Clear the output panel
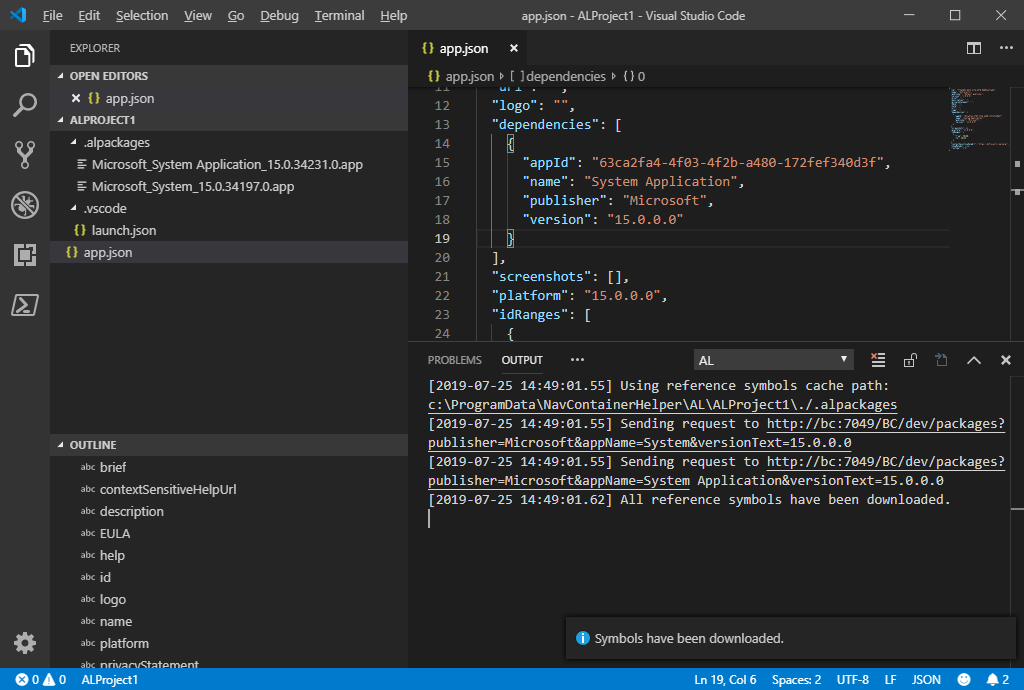Screen dimensions: 1024x690 [x=878, y=360]
